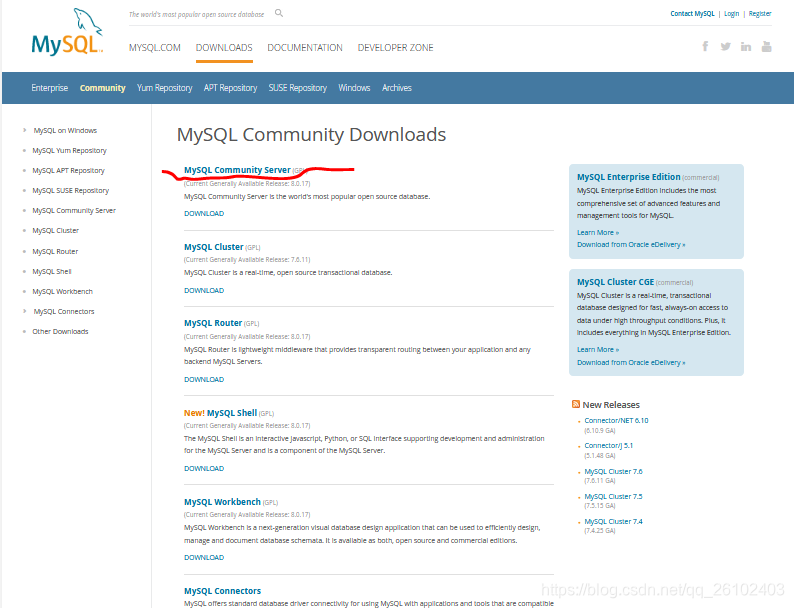The width and height of the screenshot is (794, 608).
Task: Click the Login link
Action: (731, 14)
